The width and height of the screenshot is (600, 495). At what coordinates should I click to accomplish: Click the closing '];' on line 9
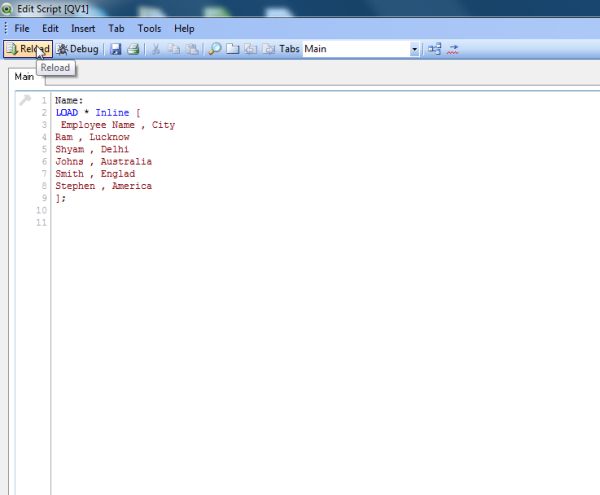(60, 199)
